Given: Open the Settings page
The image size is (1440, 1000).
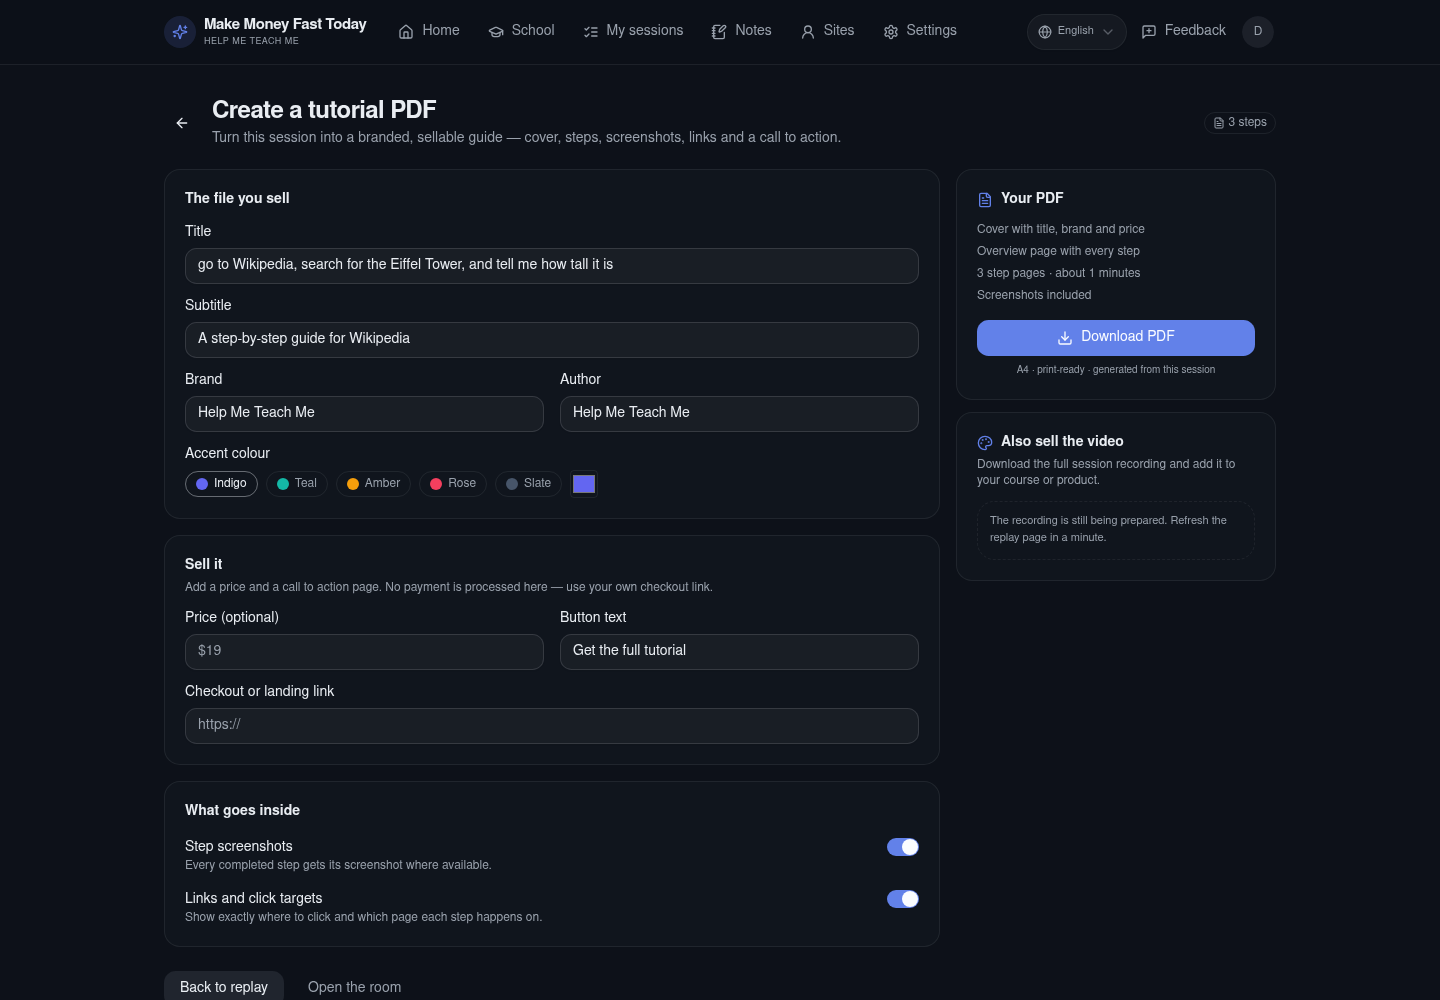Looking at the screenshot, I should pyautogui.click(x=920, y=31).
